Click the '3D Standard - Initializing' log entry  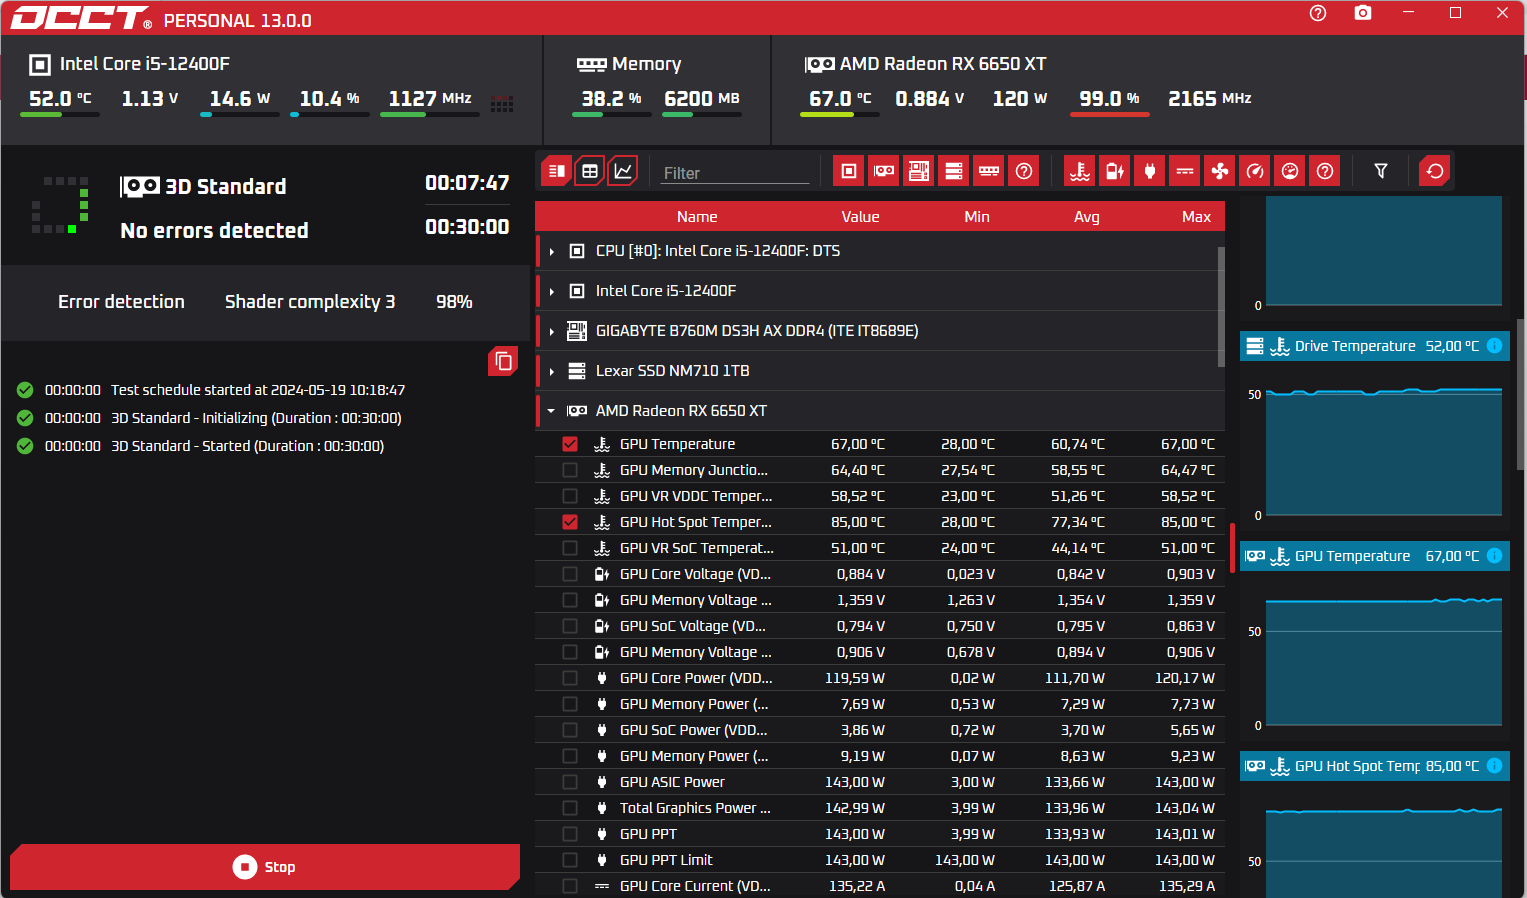coord(256,418)
